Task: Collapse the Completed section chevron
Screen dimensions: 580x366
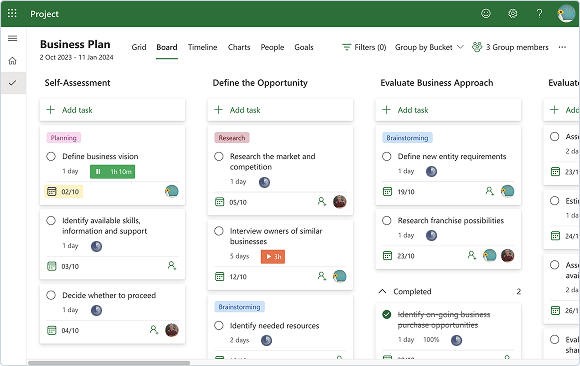Action: (x=382, y=292)
